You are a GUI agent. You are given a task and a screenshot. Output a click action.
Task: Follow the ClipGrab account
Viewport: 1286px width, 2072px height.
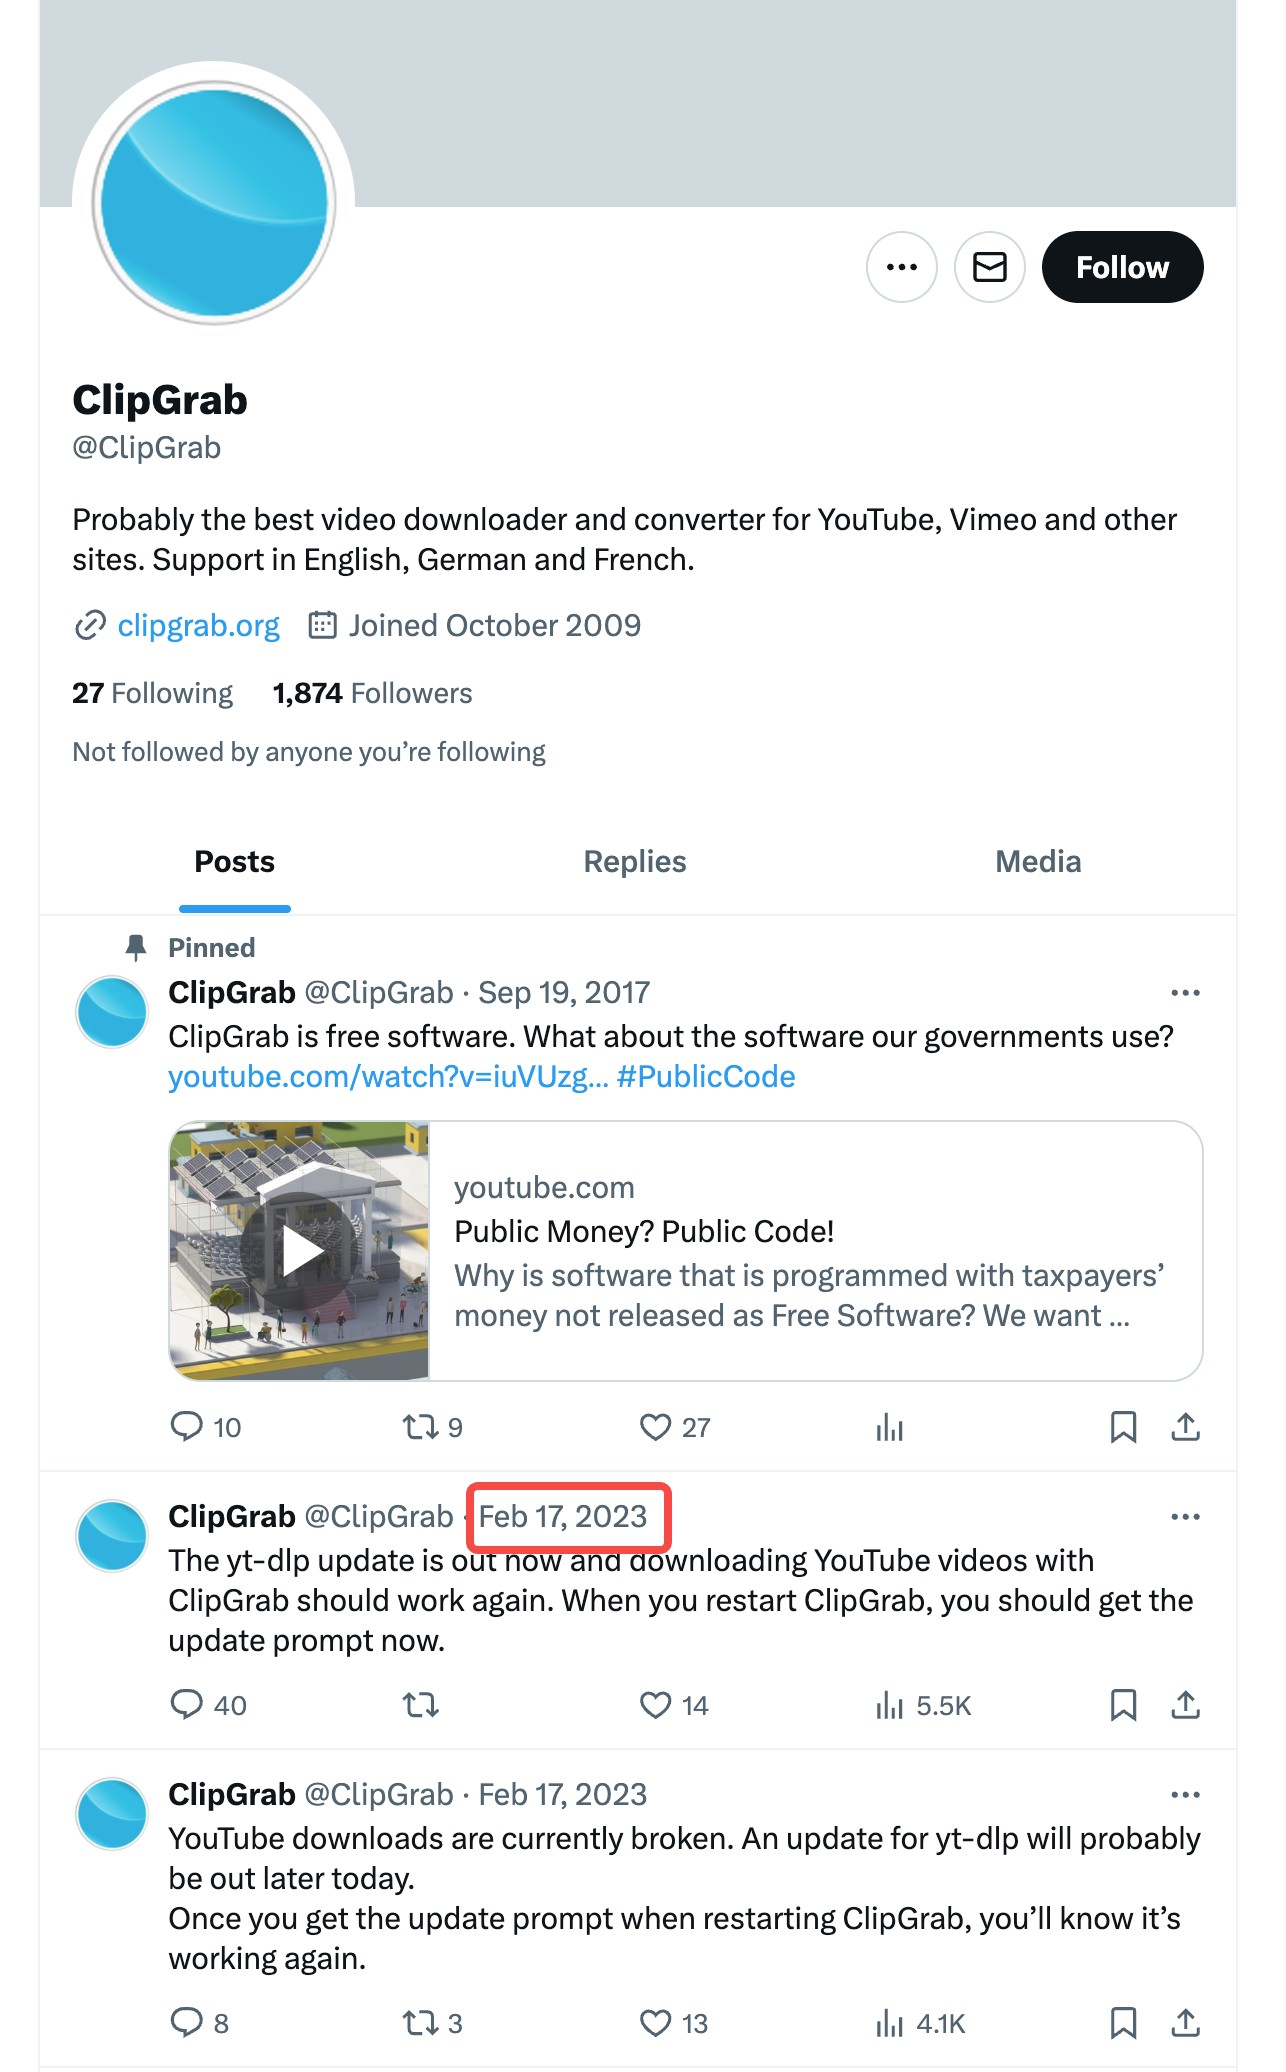[1122, 267]
